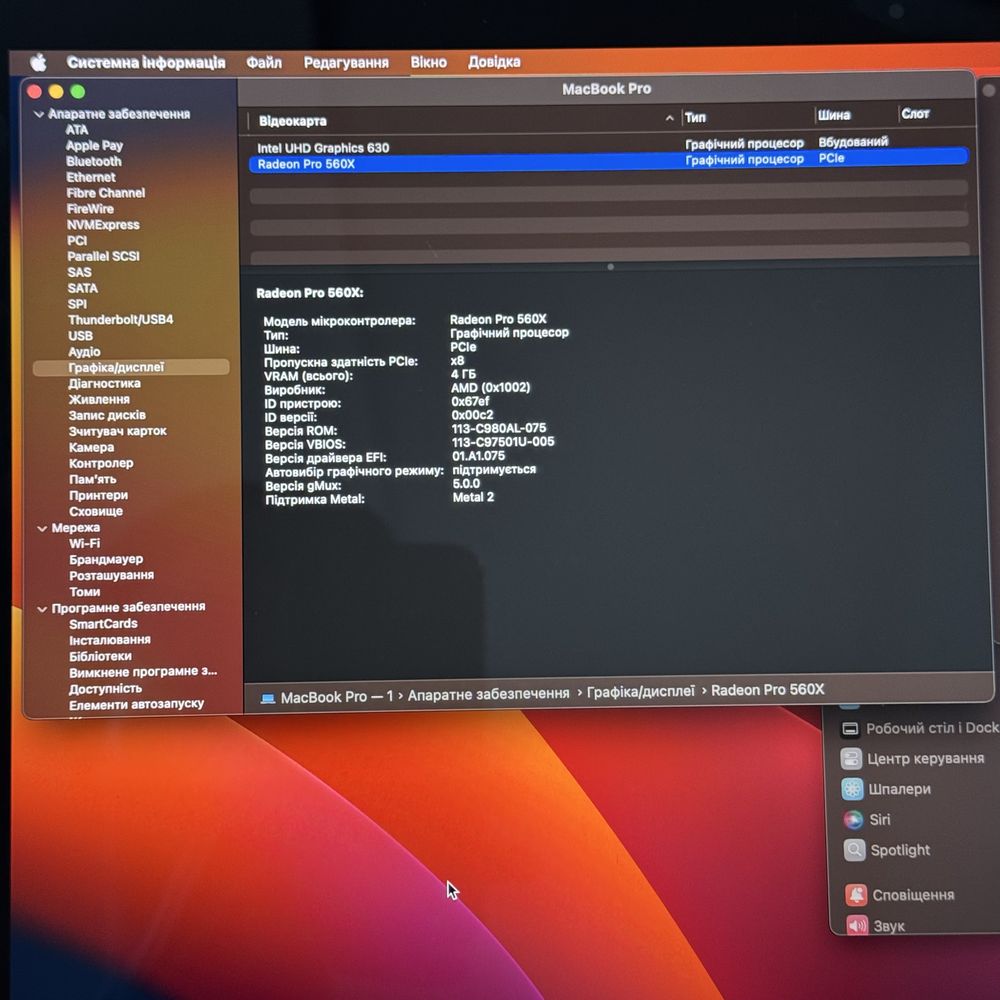Image resolution: width=1000 pixels, height=1000 pixels.
Task: Select FireWire in sidebar
Action: [x=90, y=209]
